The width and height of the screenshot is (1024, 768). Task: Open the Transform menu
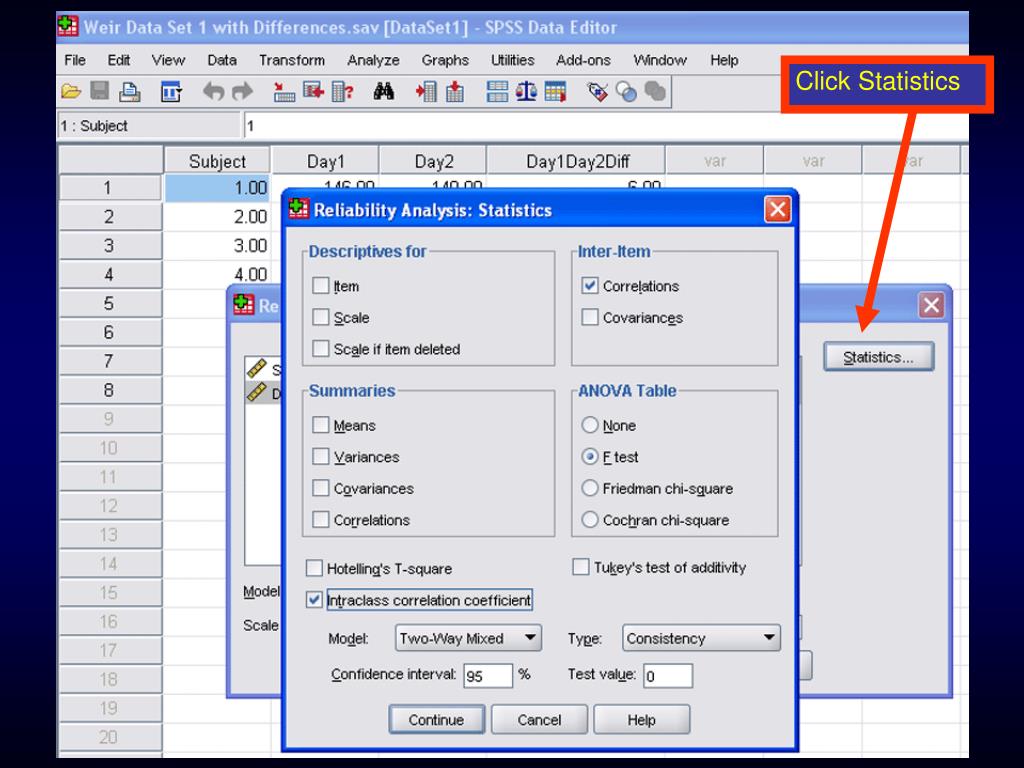coord(292,60)
